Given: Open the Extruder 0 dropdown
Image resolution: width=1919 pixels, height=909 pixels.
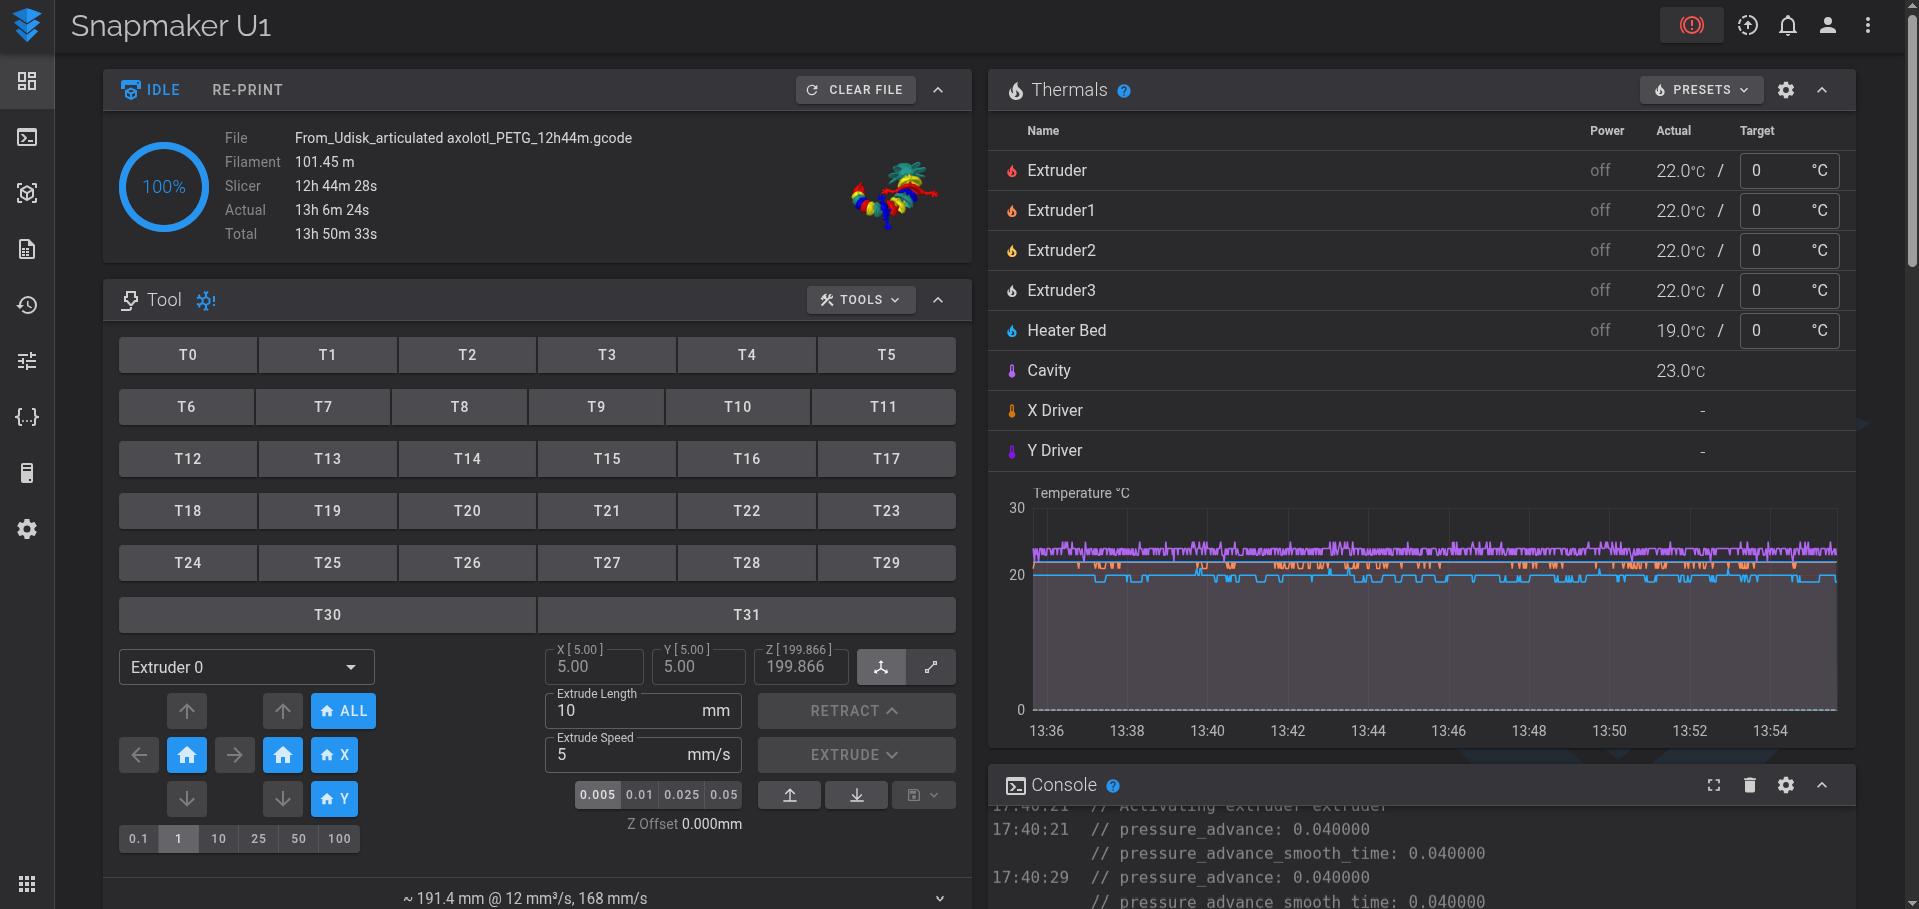Looking at the screenshot, I should 246,667.
